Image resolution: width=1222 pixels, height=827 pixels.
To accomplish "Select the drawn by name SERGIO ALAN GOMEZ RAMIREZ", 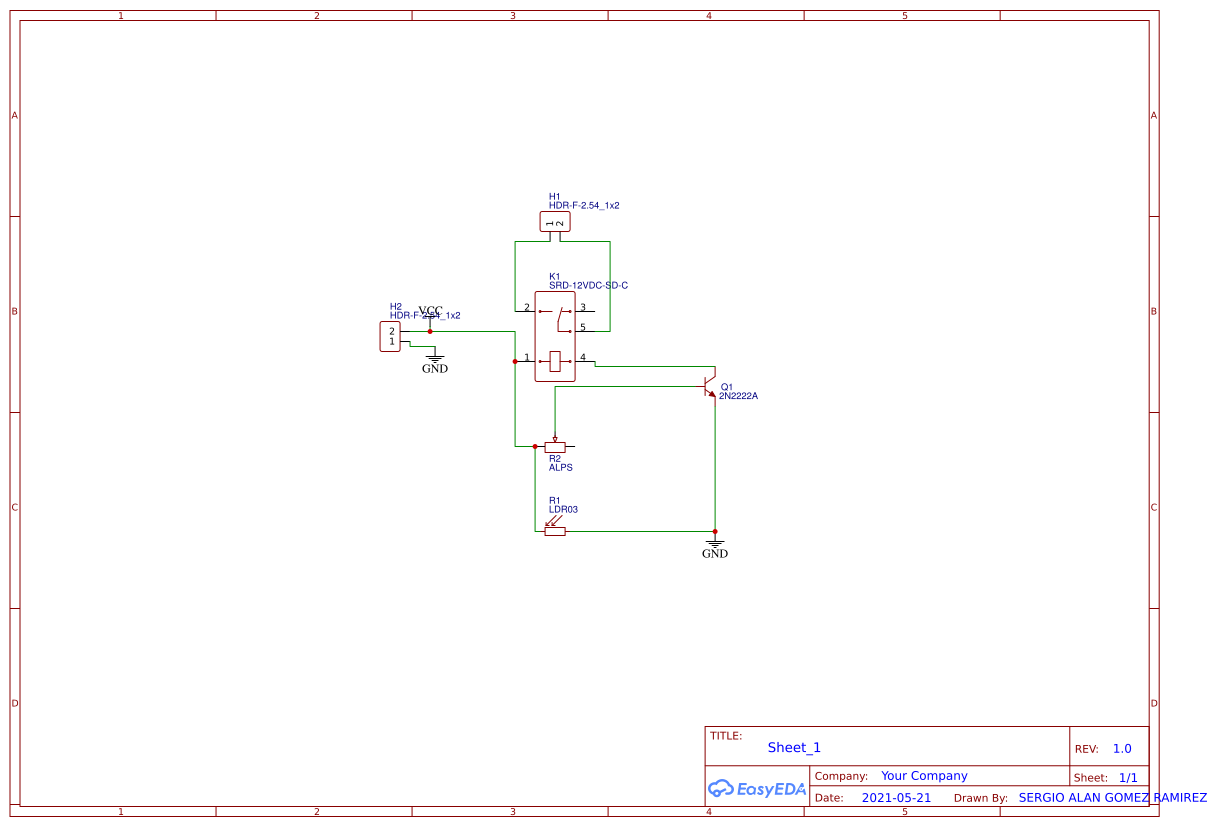I will (1112, 797).
